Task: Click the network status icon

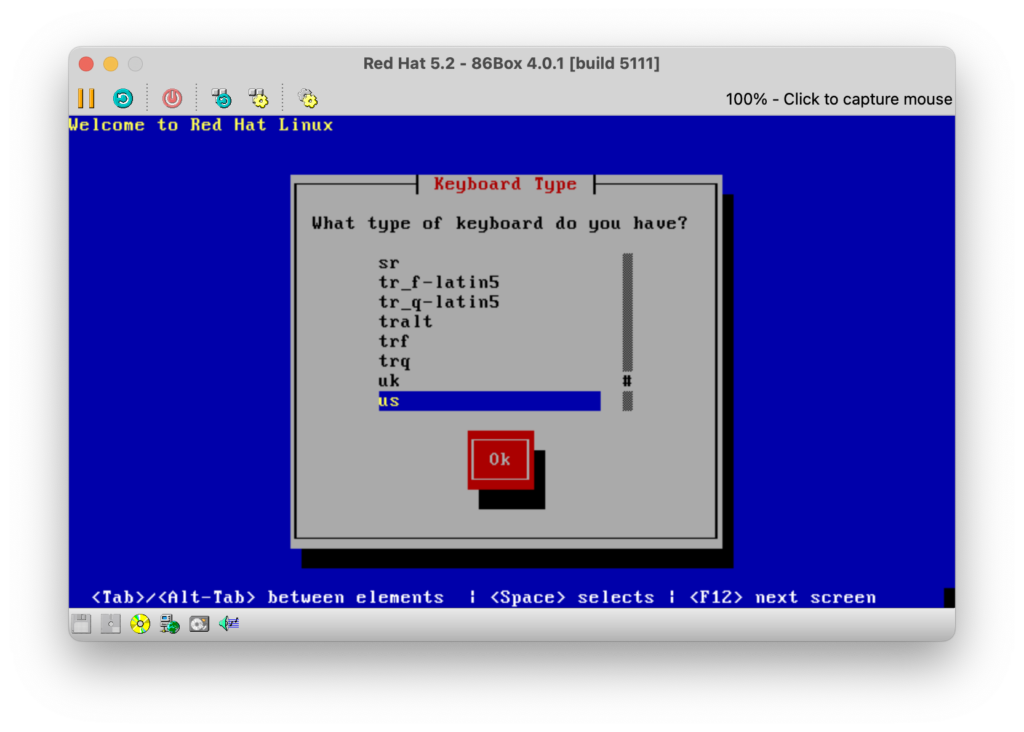Action: tap(170, 624)
